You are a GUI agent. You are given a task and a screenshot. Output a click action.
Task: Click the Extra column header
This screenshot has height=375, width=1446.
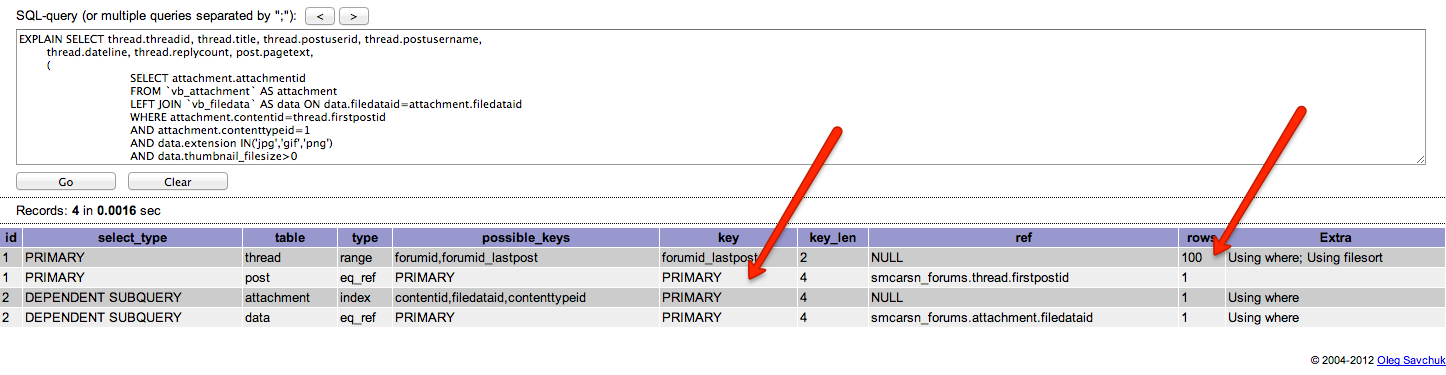point(1335,238)
